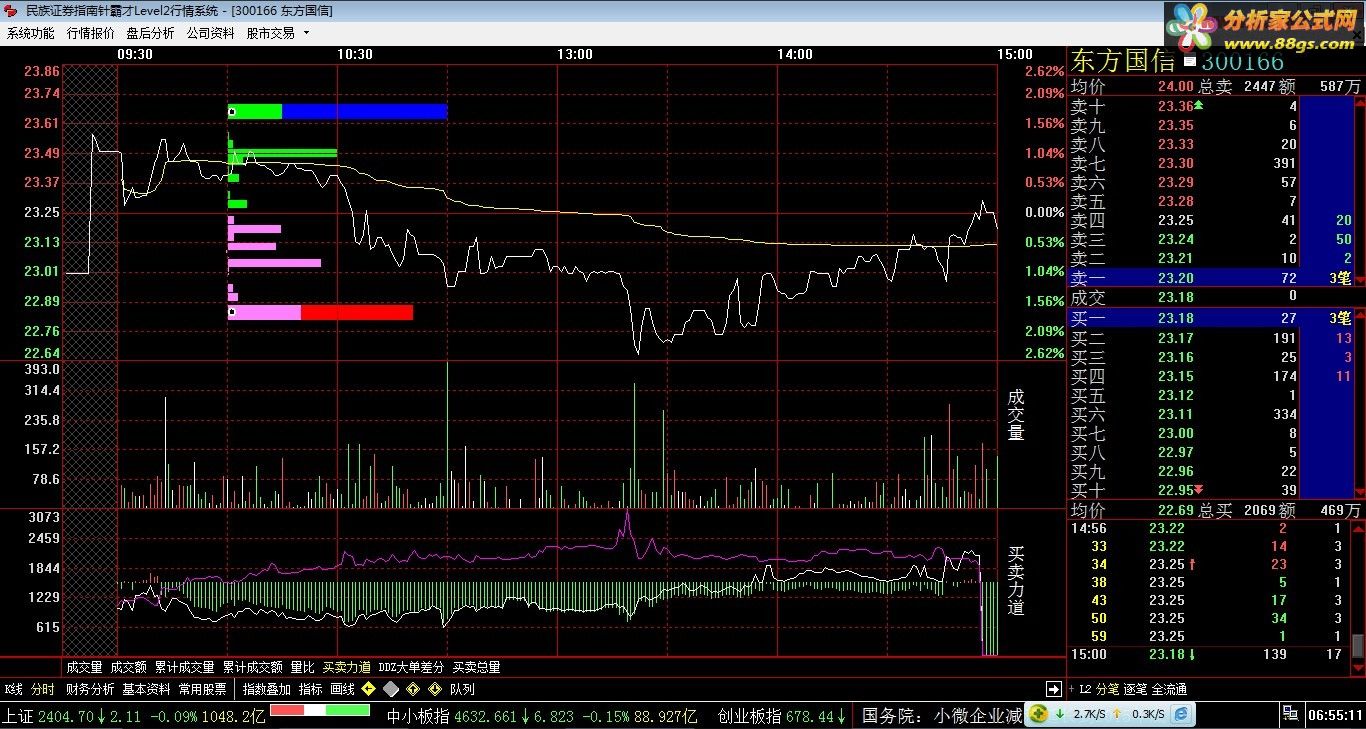
Task: Click the gray diamond icon in toolbar
Action: [x=391, y=689]
